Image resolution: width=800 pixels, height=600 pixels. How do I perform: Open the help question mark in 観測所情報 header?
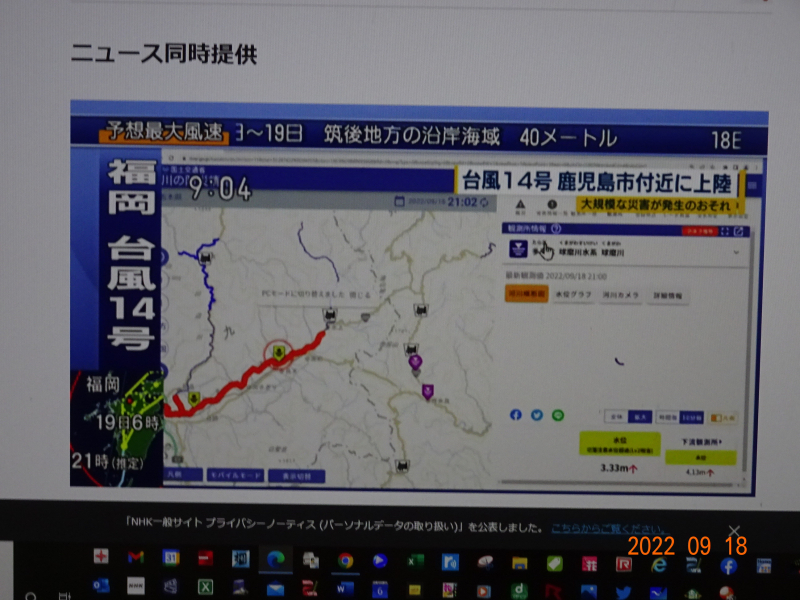click(x=556, y=229)
